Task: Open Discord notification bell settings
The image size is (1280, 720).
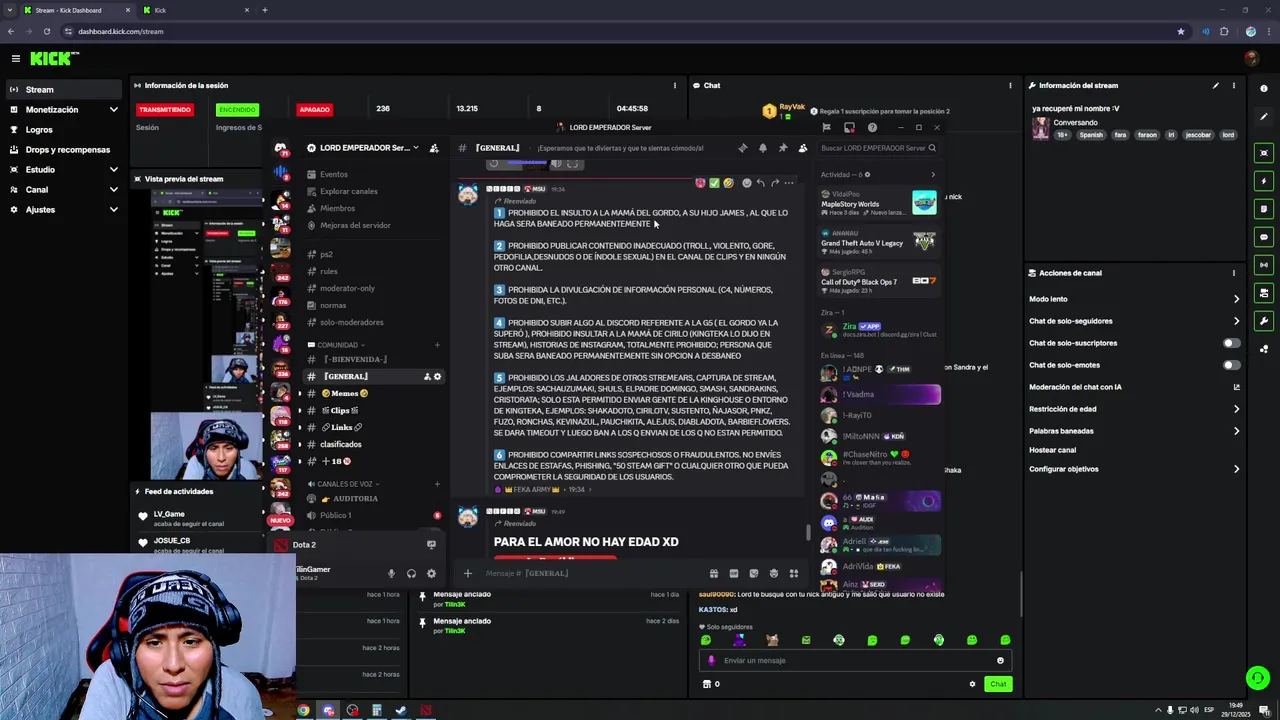Action: pyautogui.click(x=762, y=148)
